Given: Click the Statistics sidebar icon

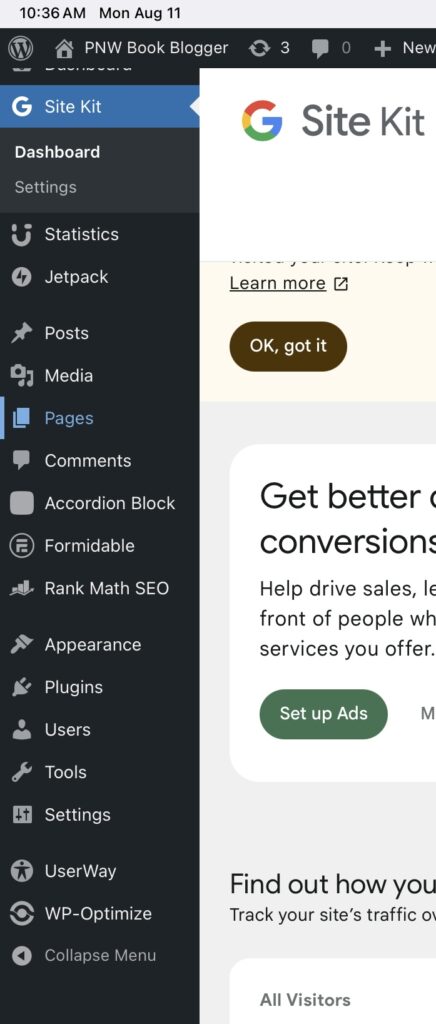Looking at the screenshot, I should pyautogui.click(x=22, y=234).
